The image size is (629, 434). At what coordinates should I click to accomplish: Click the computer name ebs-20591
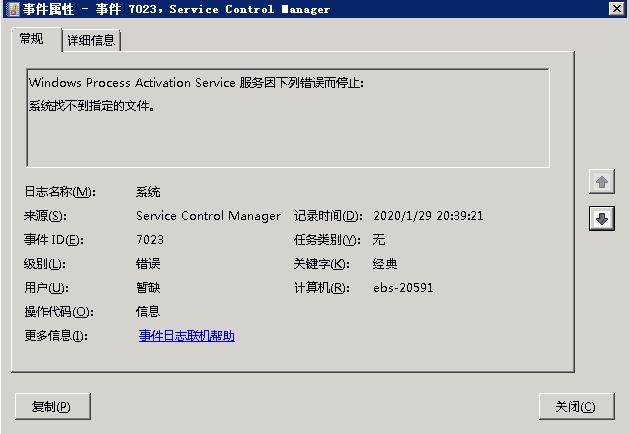point(403,288)
